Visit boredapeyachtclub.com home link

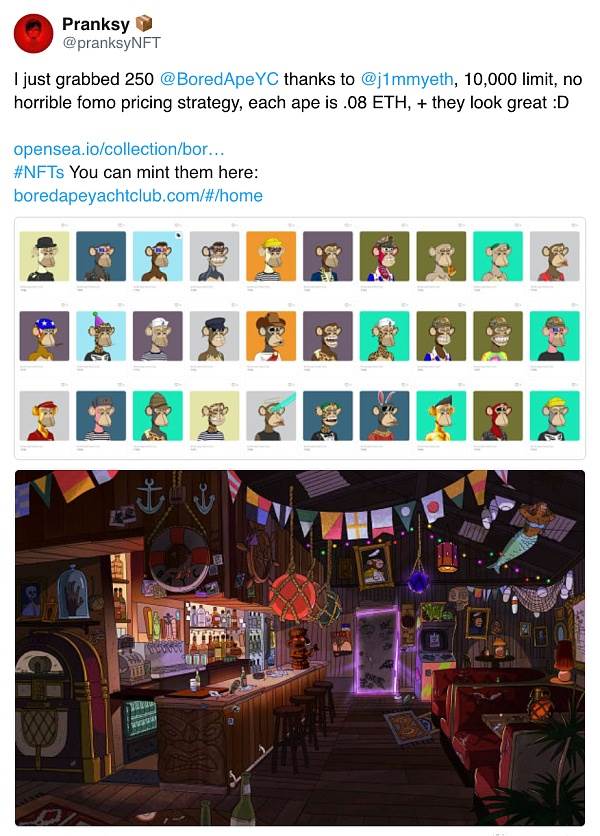(x=138, y=196)
